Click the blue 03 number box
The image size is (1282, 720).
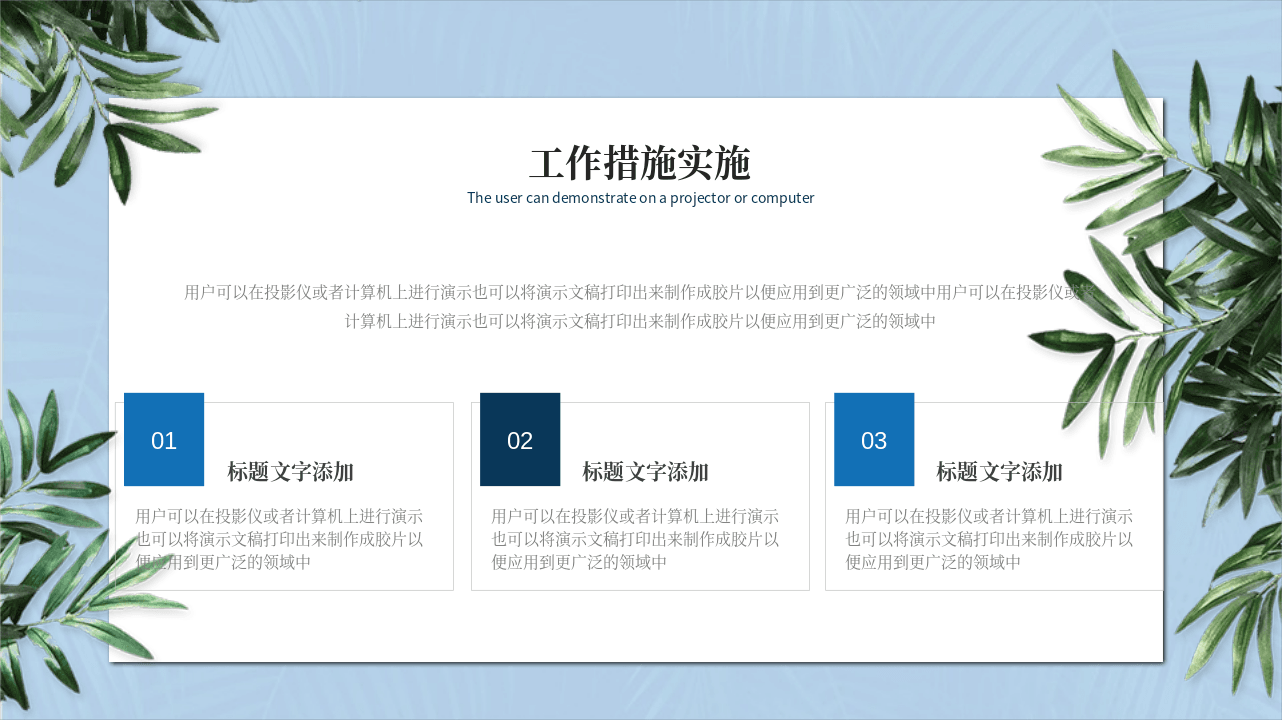[x=874, y=440]
